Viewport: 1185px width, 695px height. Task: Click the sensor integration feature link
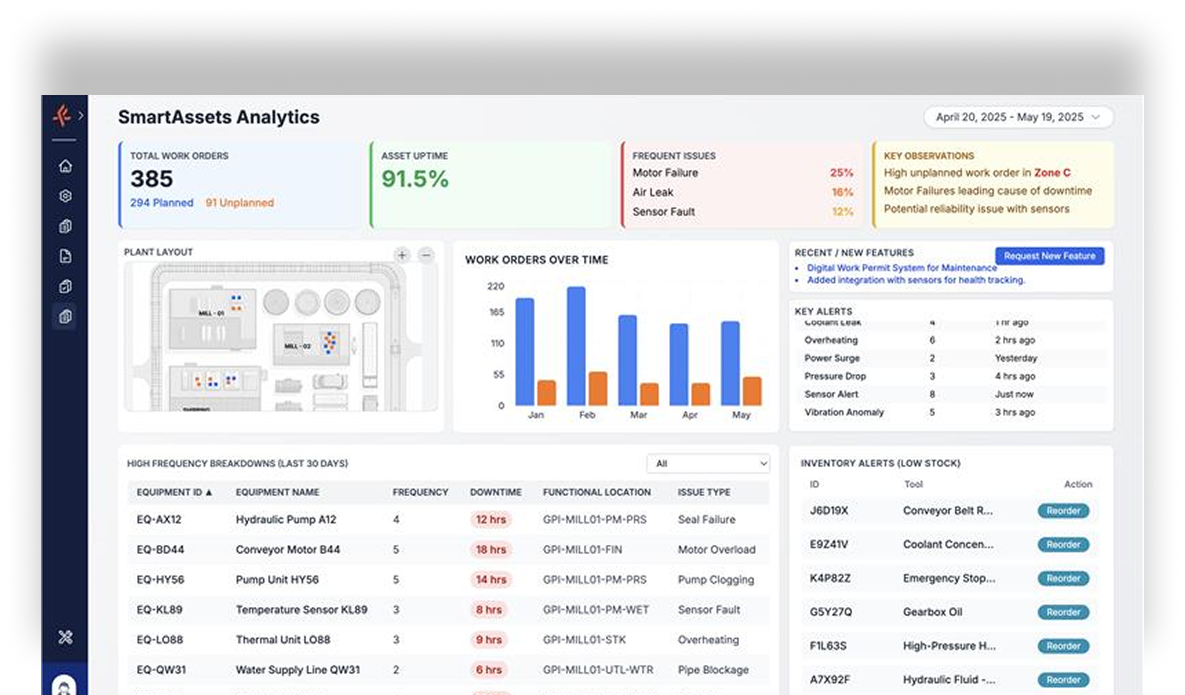(x=915, y=281)
